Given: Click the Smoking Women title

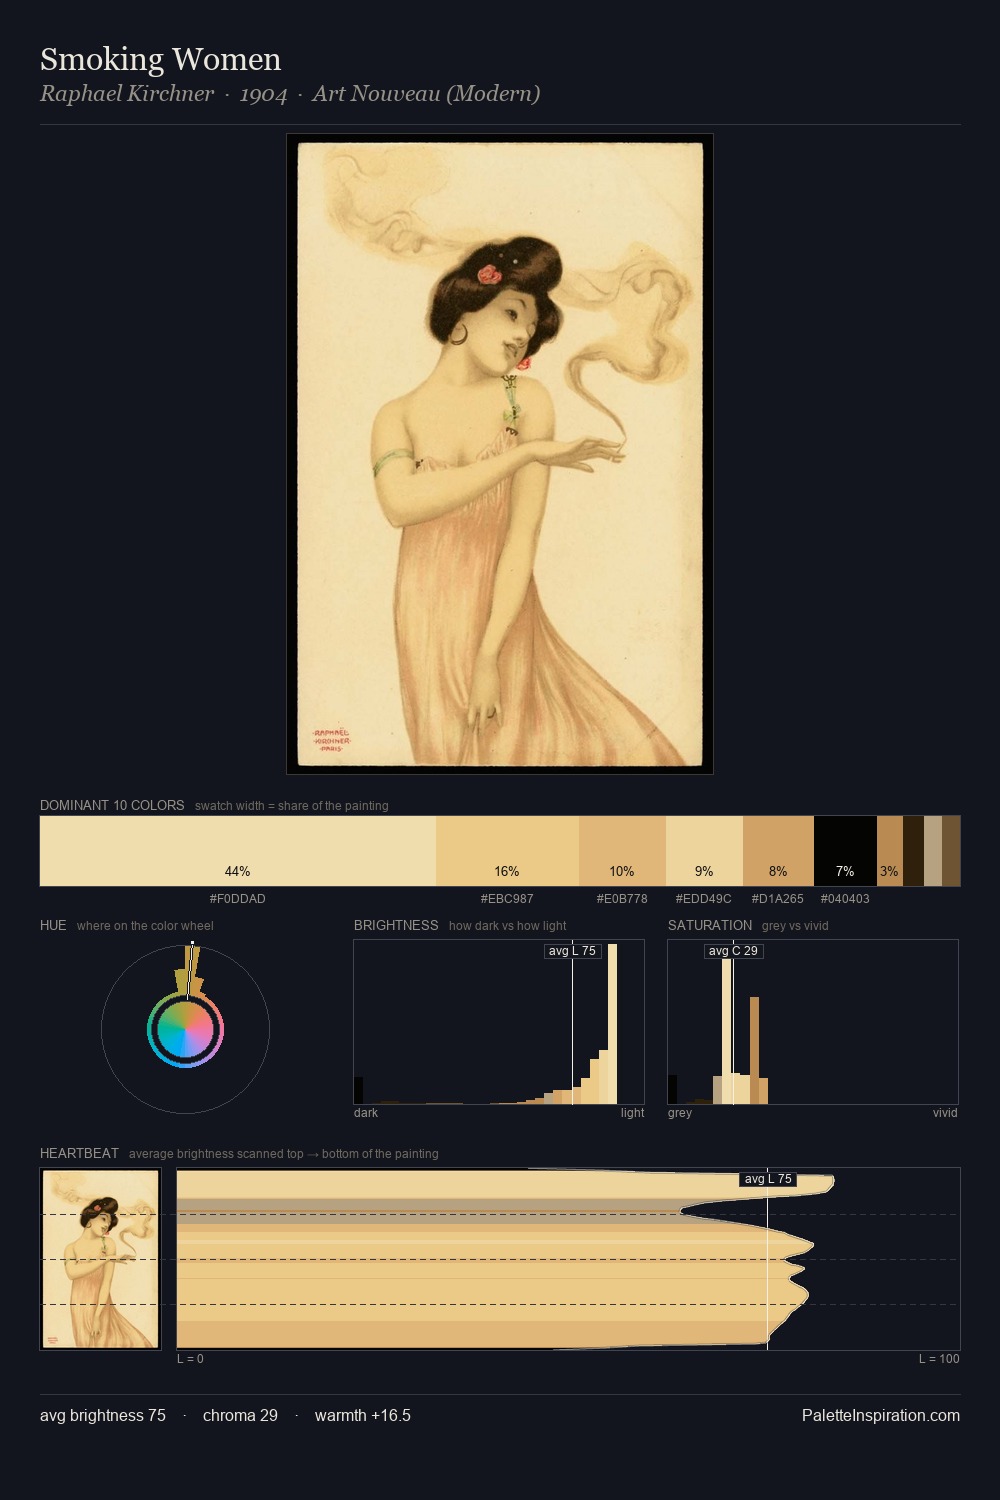Looking at the screenshot, I should (160, 59).
